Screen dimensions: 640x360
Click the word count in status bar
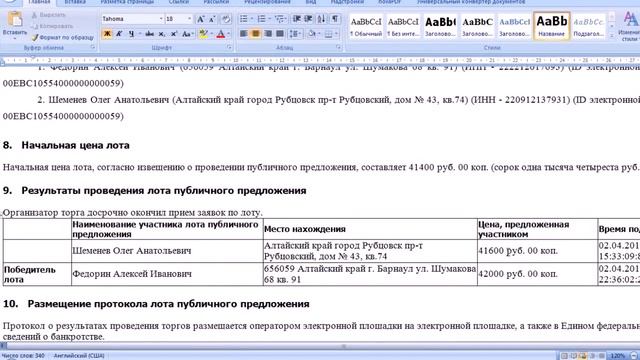(23, 356)
